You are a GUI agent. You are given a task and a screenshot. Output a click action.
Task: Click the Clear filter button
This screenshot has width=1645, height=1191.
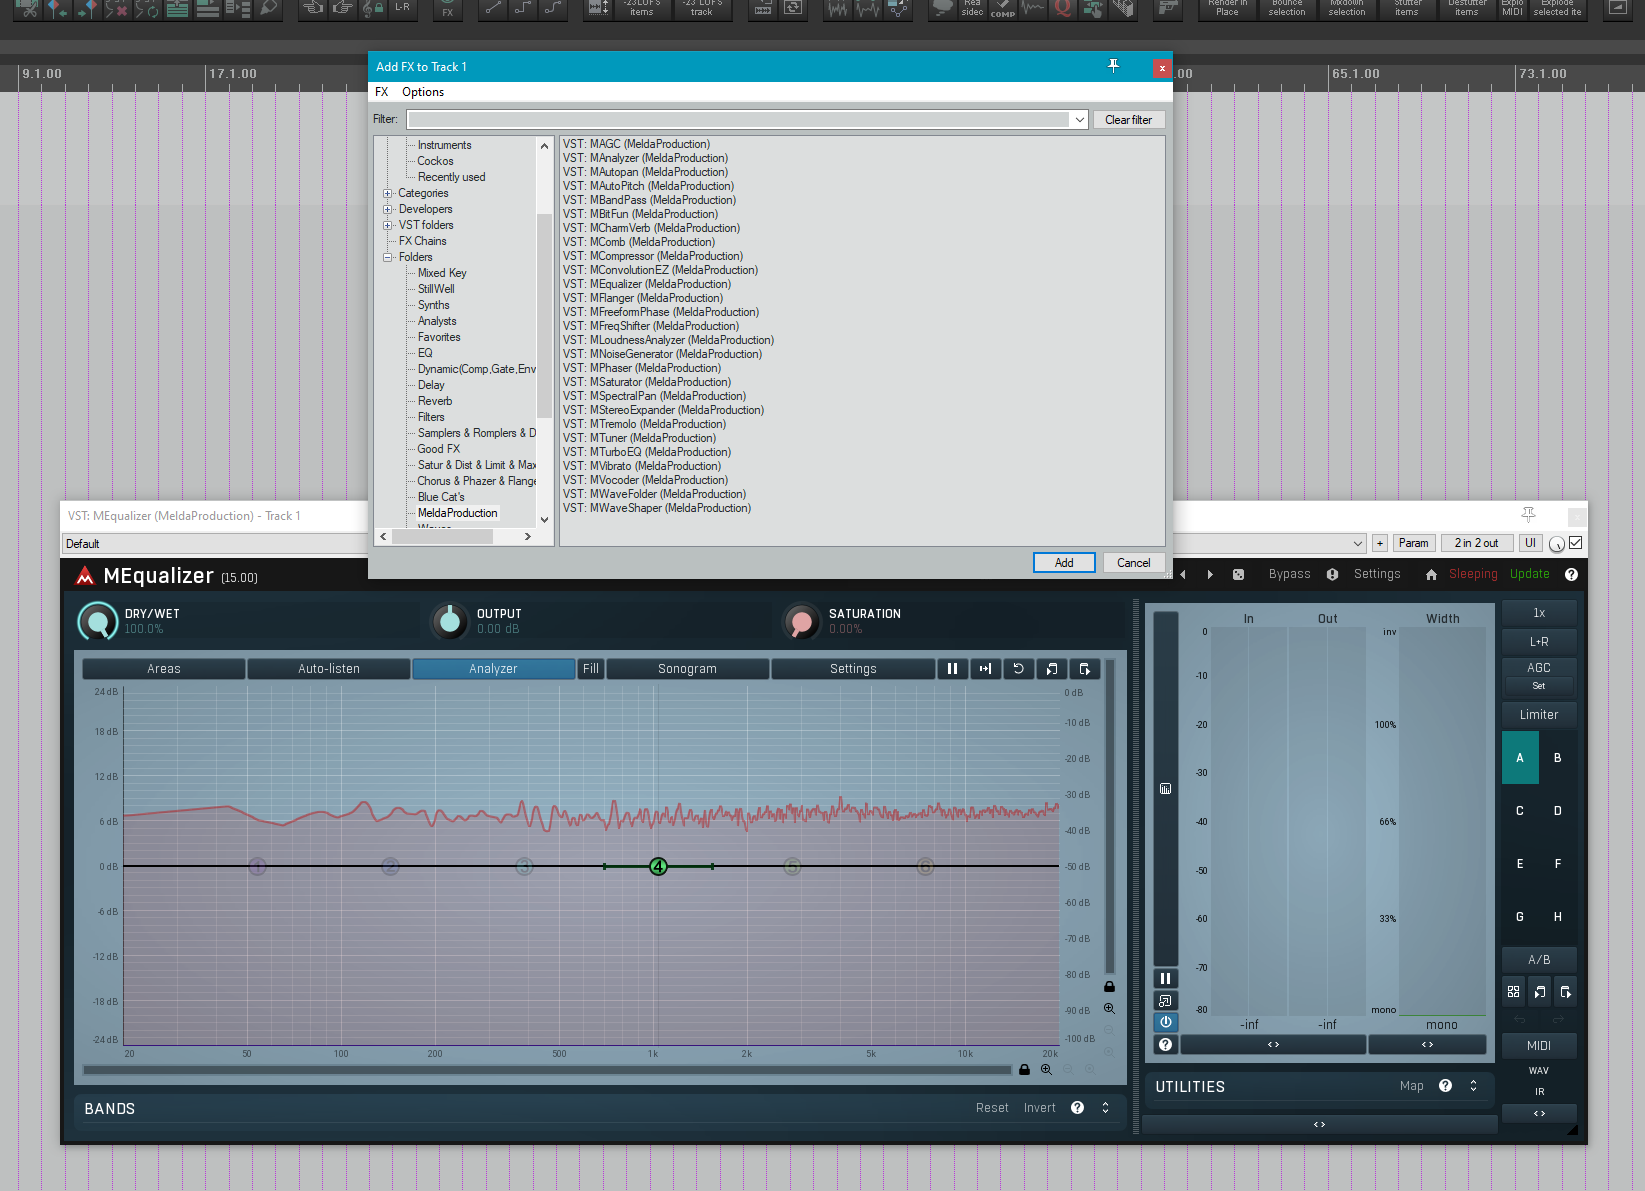1128,120
